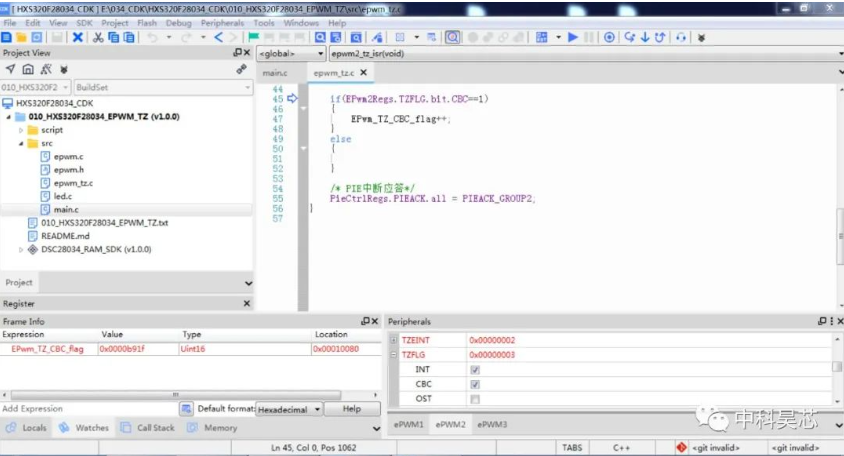Open the Hexadecimal default format dropdown
Viewport: 844px width, 456px height.
pyautogui.click(x=290, y=410)
